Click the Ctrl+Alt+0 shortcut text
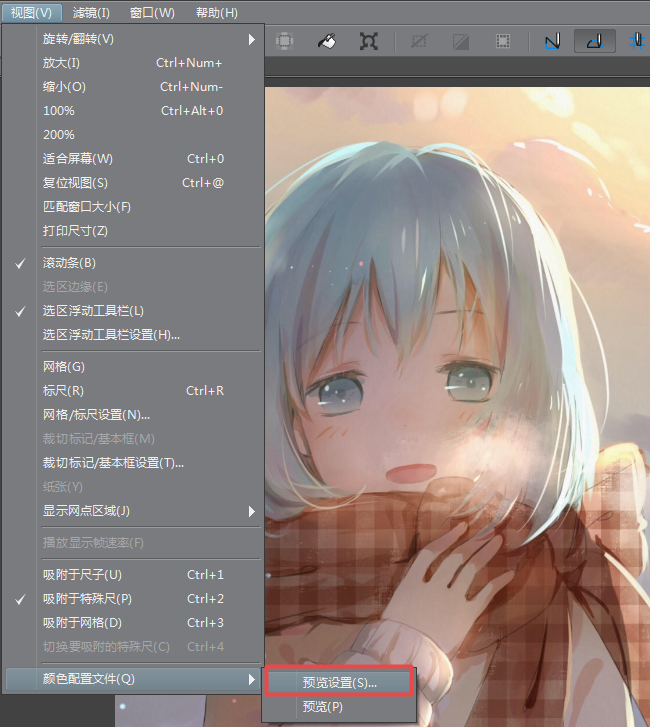This screenshot has width=650, height=727. pos(192,111)
